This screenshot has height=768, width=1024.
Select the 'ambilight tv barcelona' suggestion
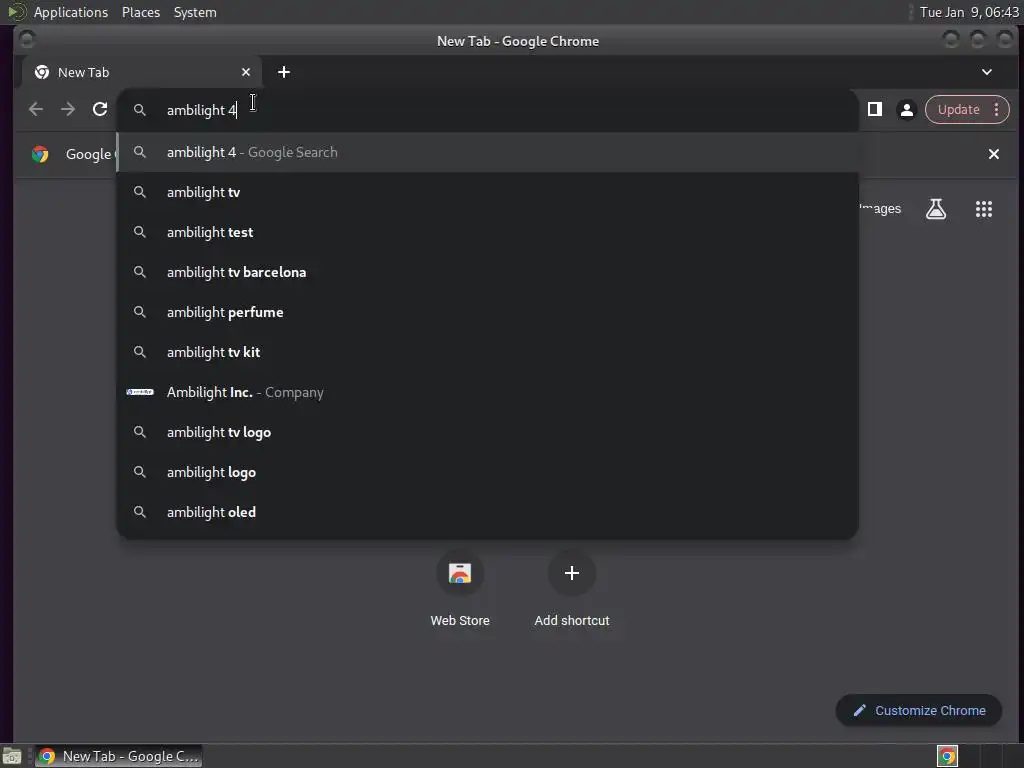point(487,272)
